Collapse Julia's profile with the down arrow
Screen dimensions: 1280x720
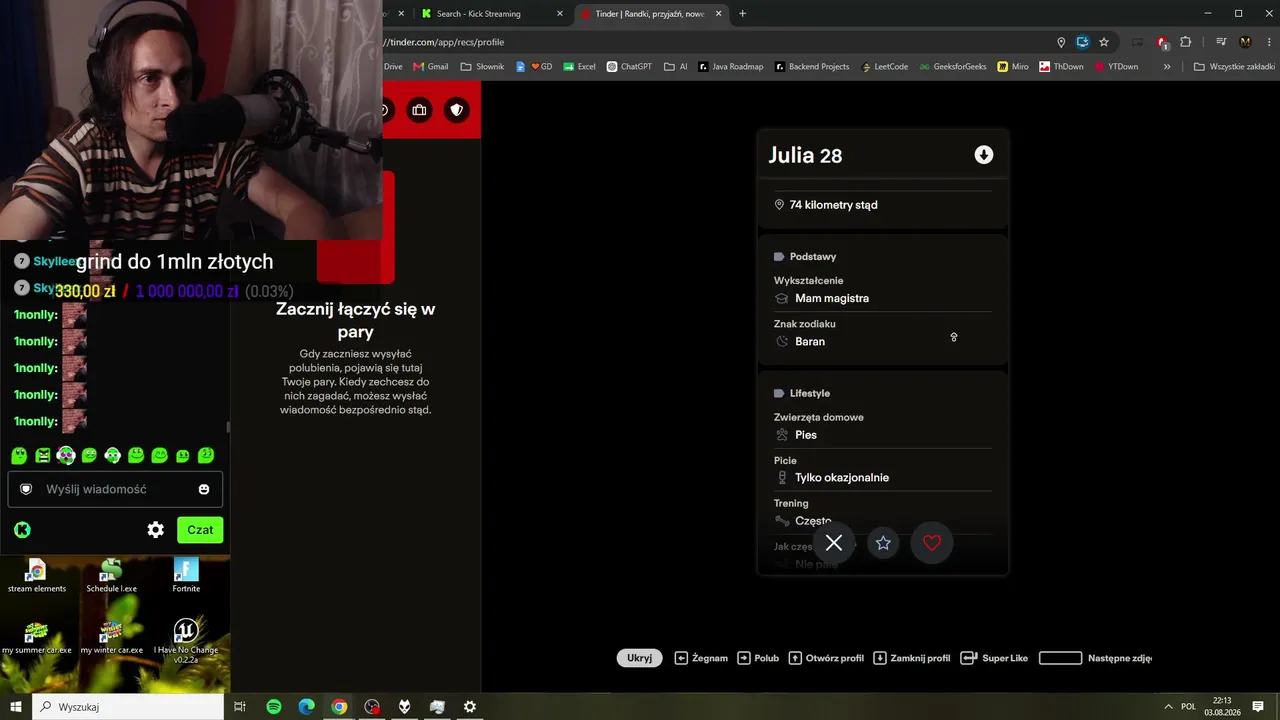pos(984,155)
